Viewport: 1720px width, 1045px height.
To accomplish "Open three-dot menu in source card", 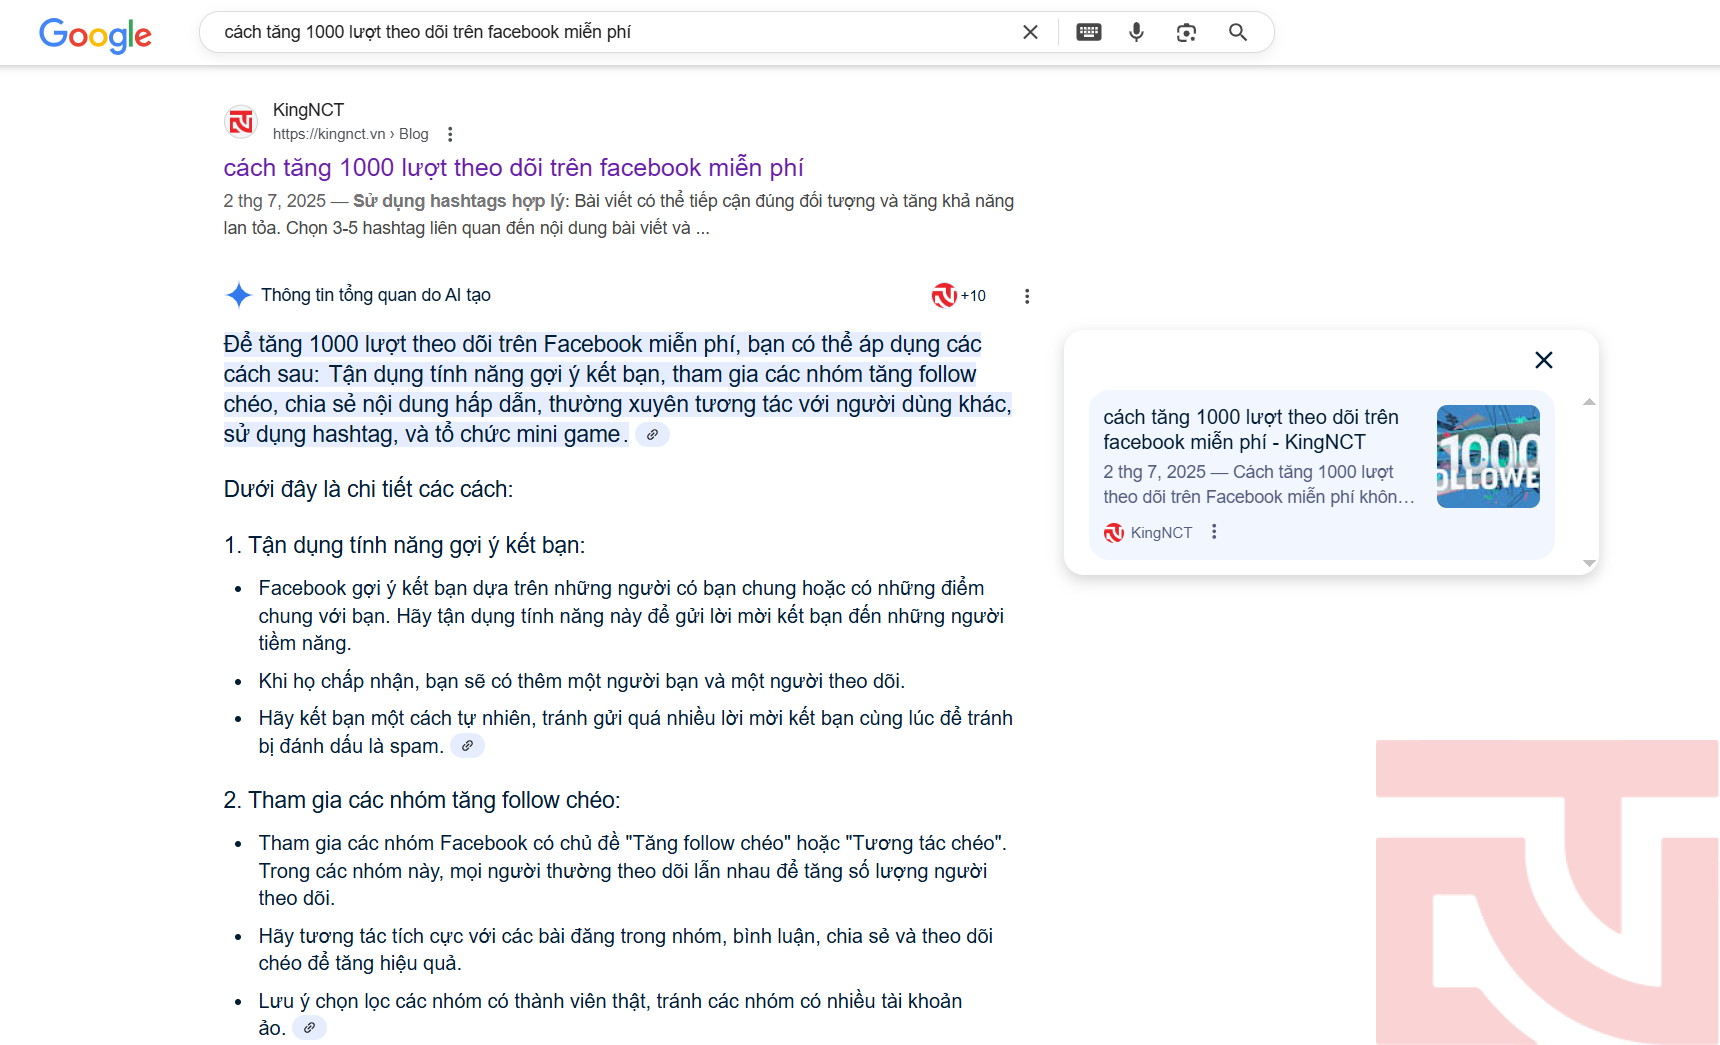I will pyautogui.click(x=1214, y=532).
